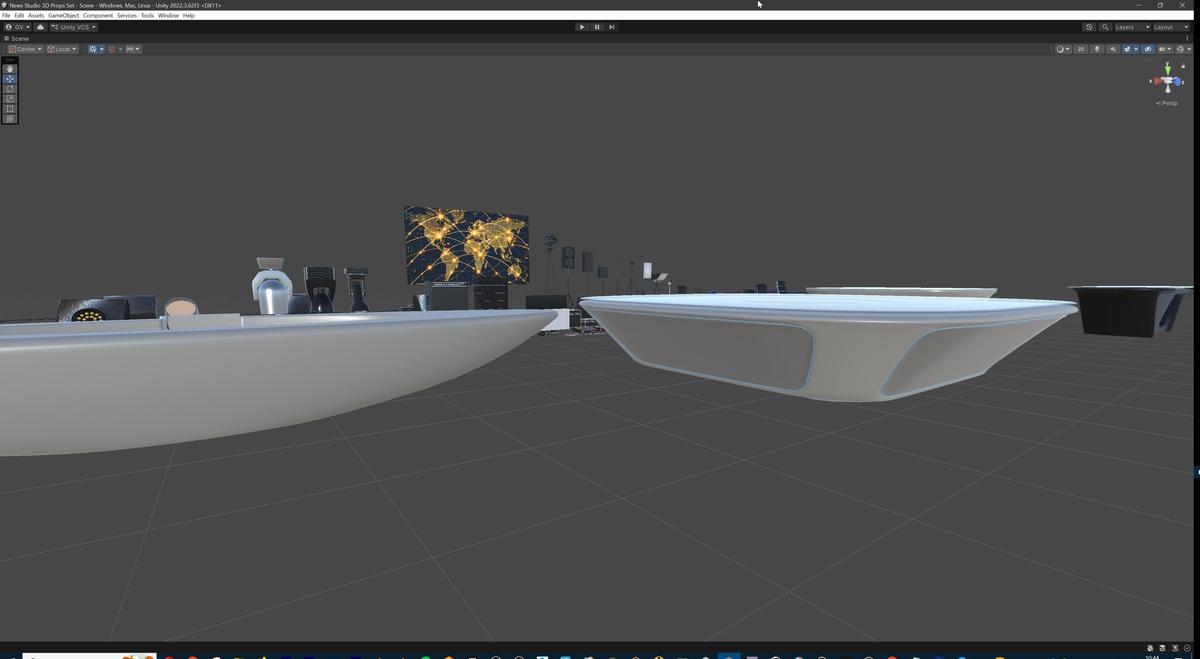Select the Scale tool
The width and height of the screenshot is (1200, 659).
(10, 99)
